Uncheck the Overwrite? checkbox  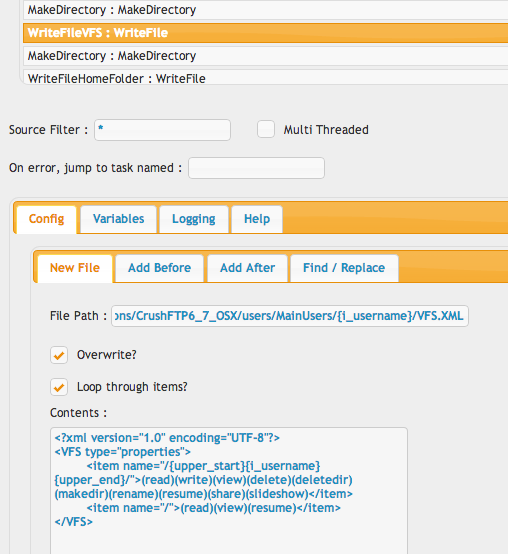(x=59, y=355)
